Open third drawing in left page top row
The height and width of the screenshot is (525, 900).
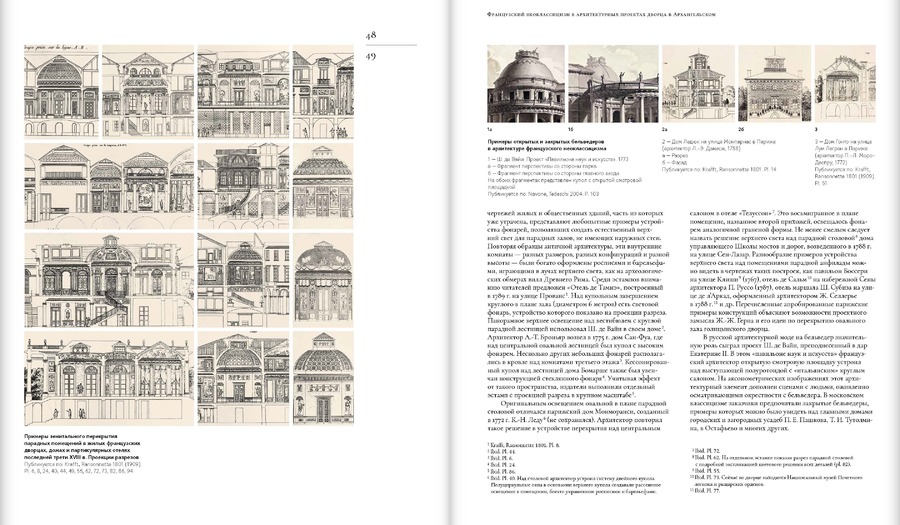(243, 91)
